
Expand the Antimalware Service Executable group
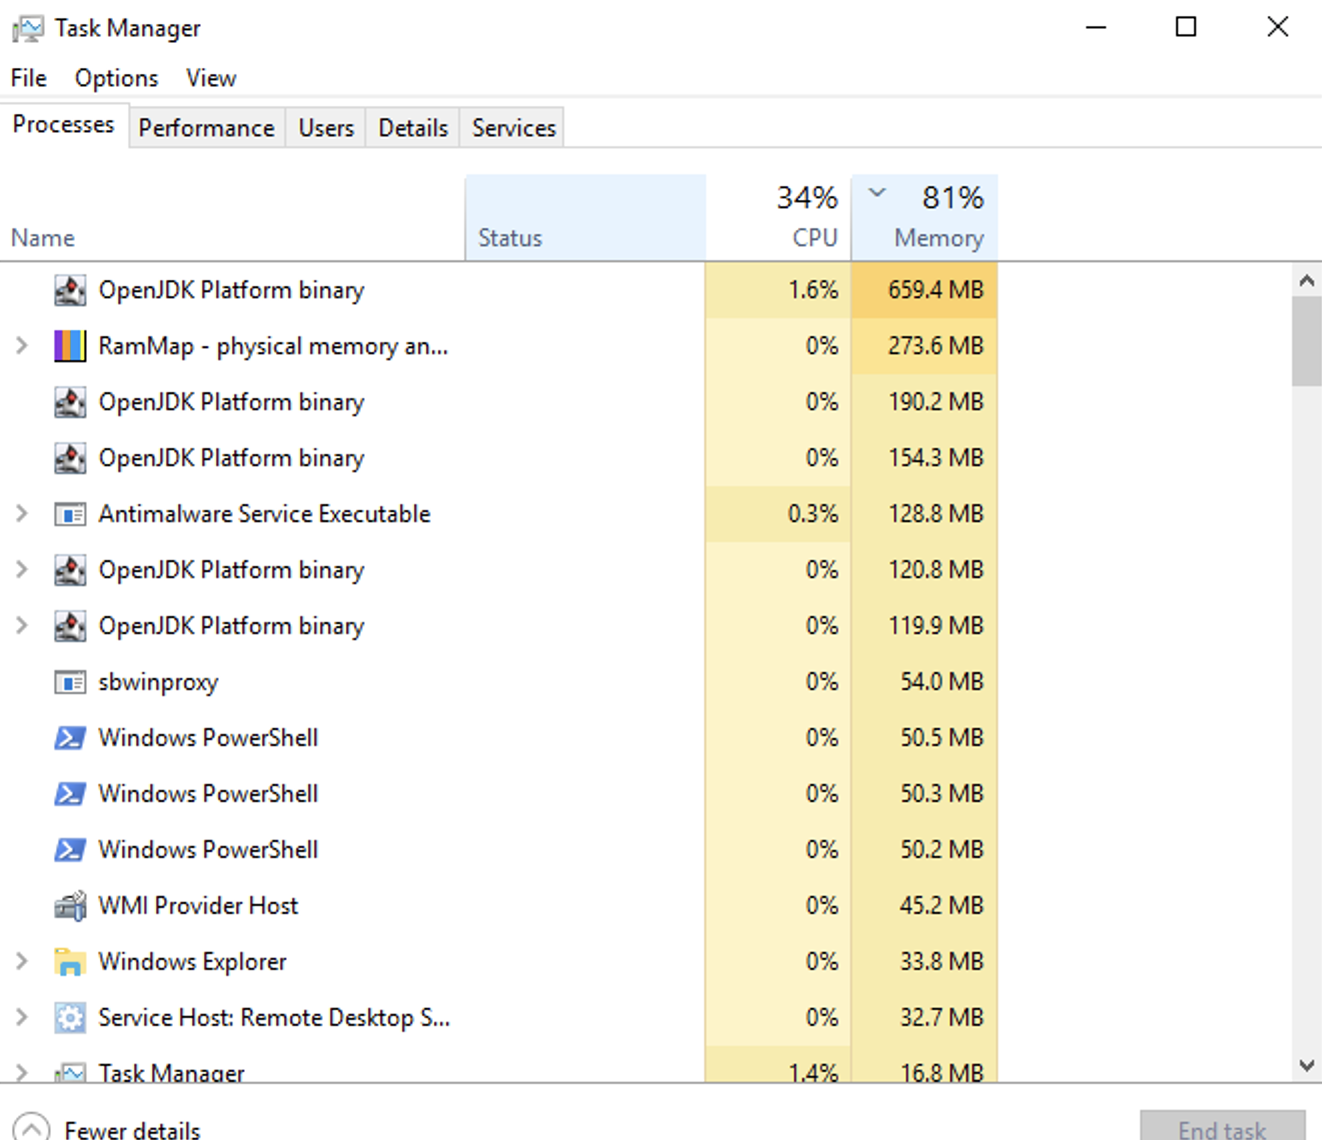(x=22, y=514)
